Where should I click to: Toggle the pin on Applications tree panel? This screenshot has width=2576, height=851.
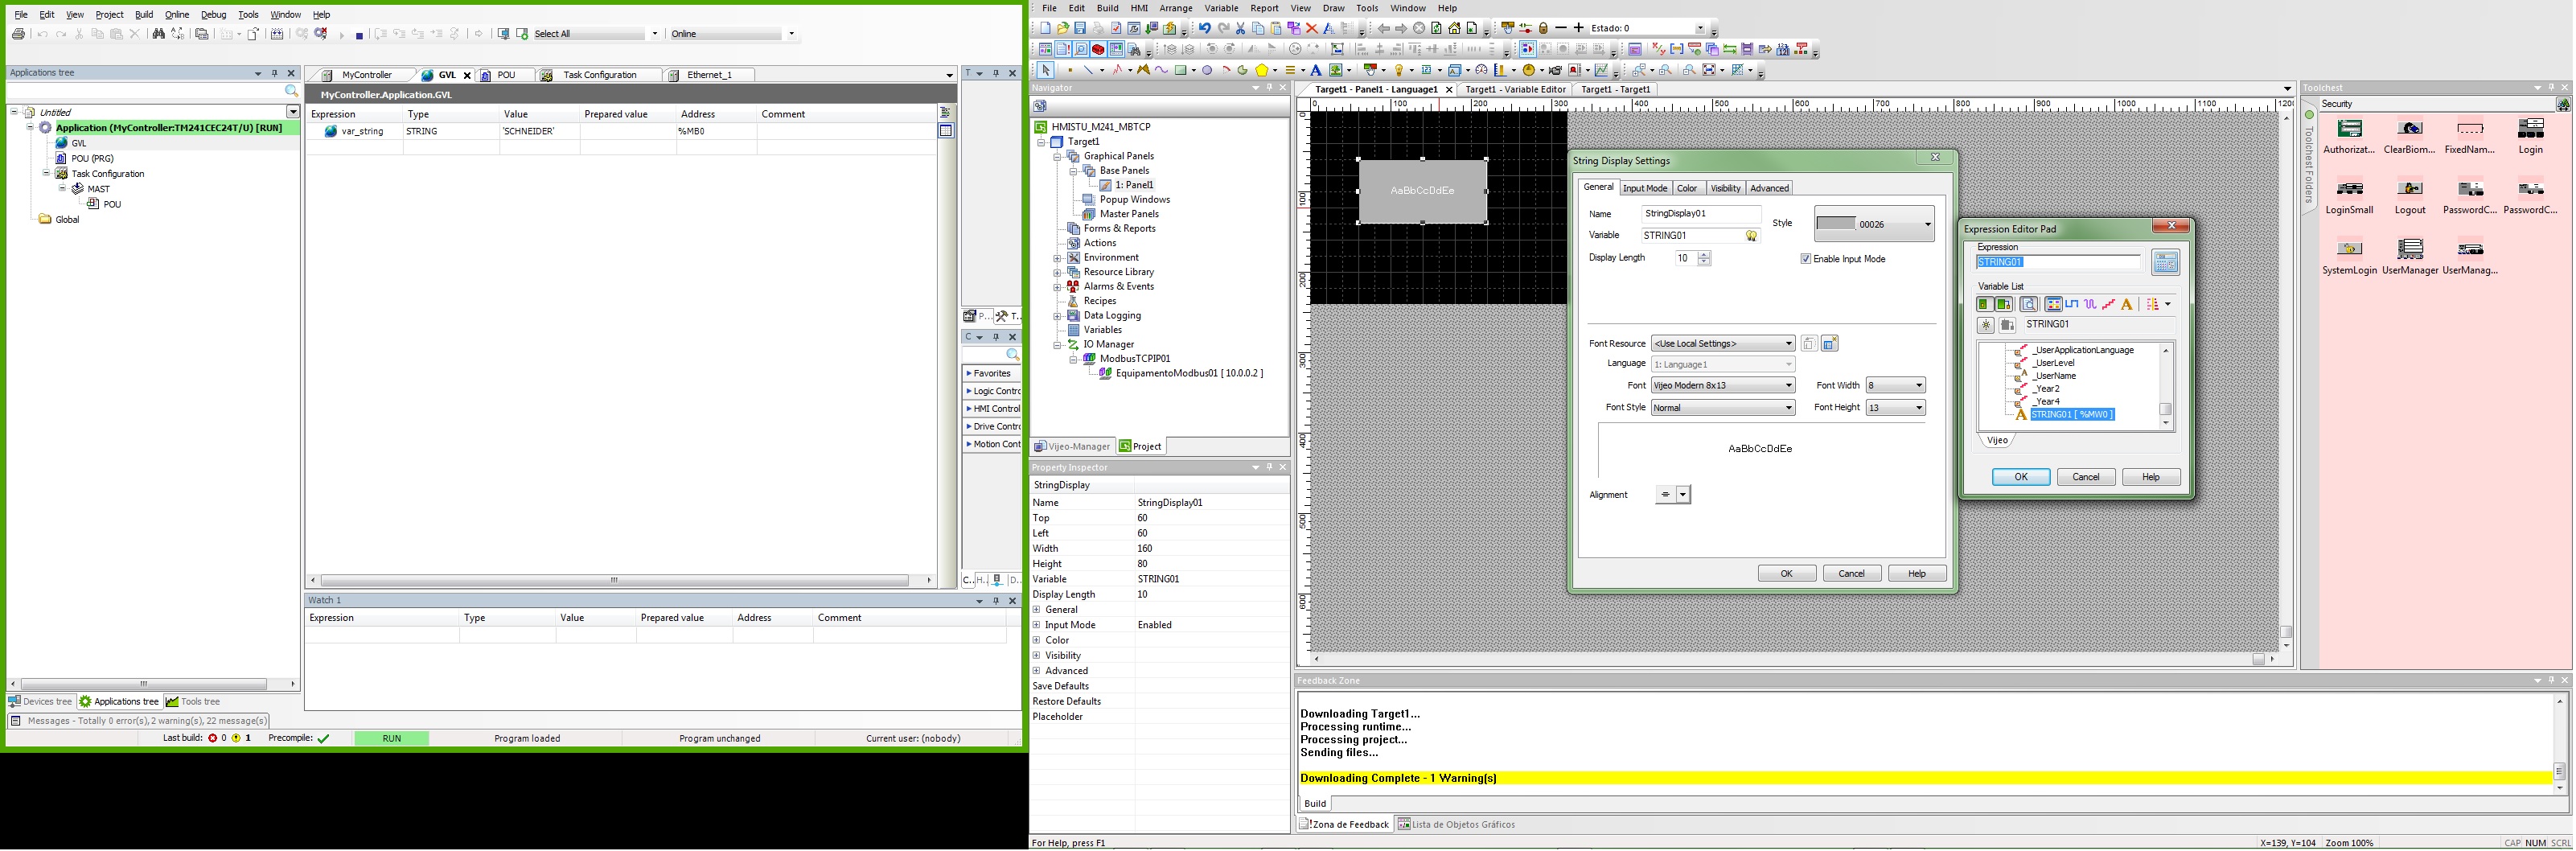(275, 73)
